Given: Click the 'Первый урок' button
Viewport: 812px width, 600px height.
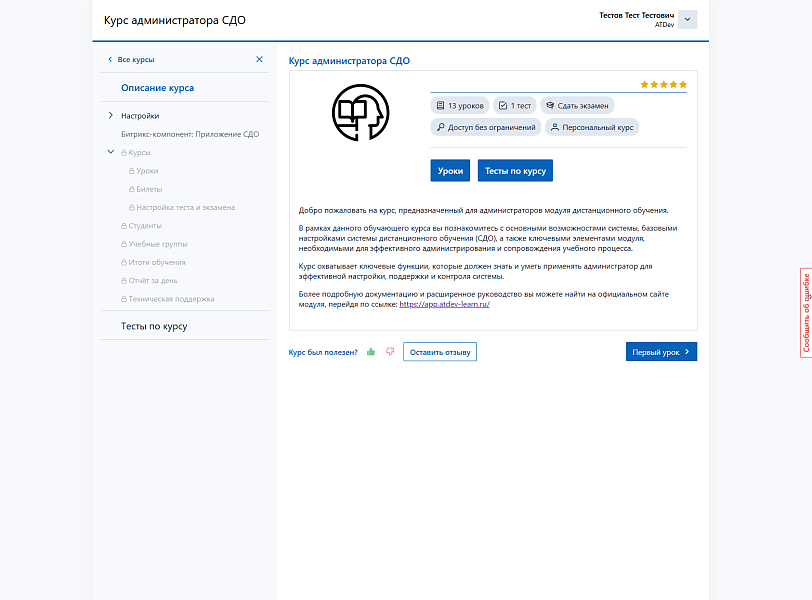Looking at the screenshot, I should (660, 351).
